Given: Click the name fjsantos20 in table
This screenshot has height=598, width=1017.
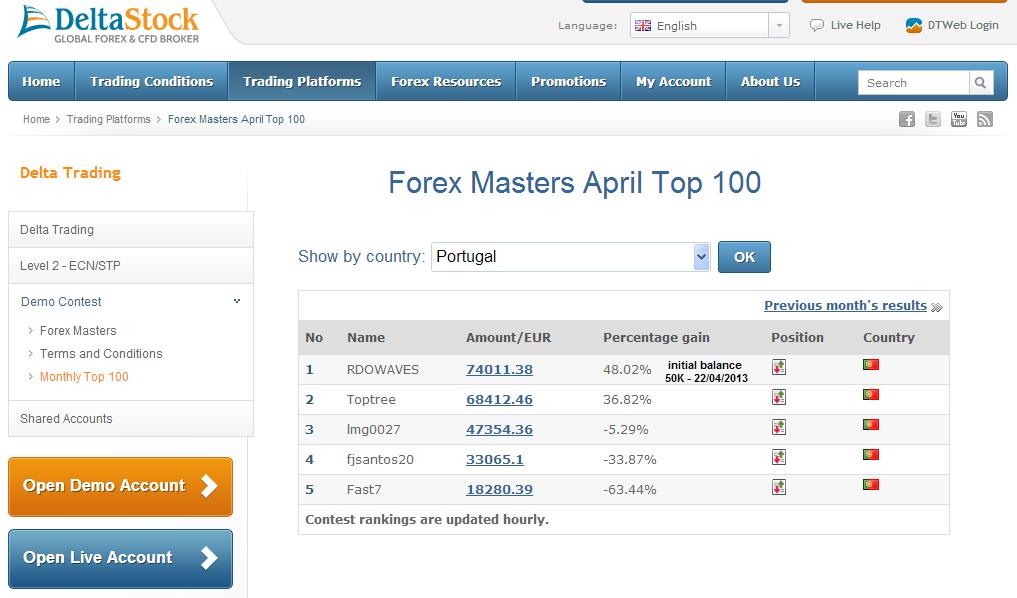Looking at the screenshot, I should pos(380,459).
